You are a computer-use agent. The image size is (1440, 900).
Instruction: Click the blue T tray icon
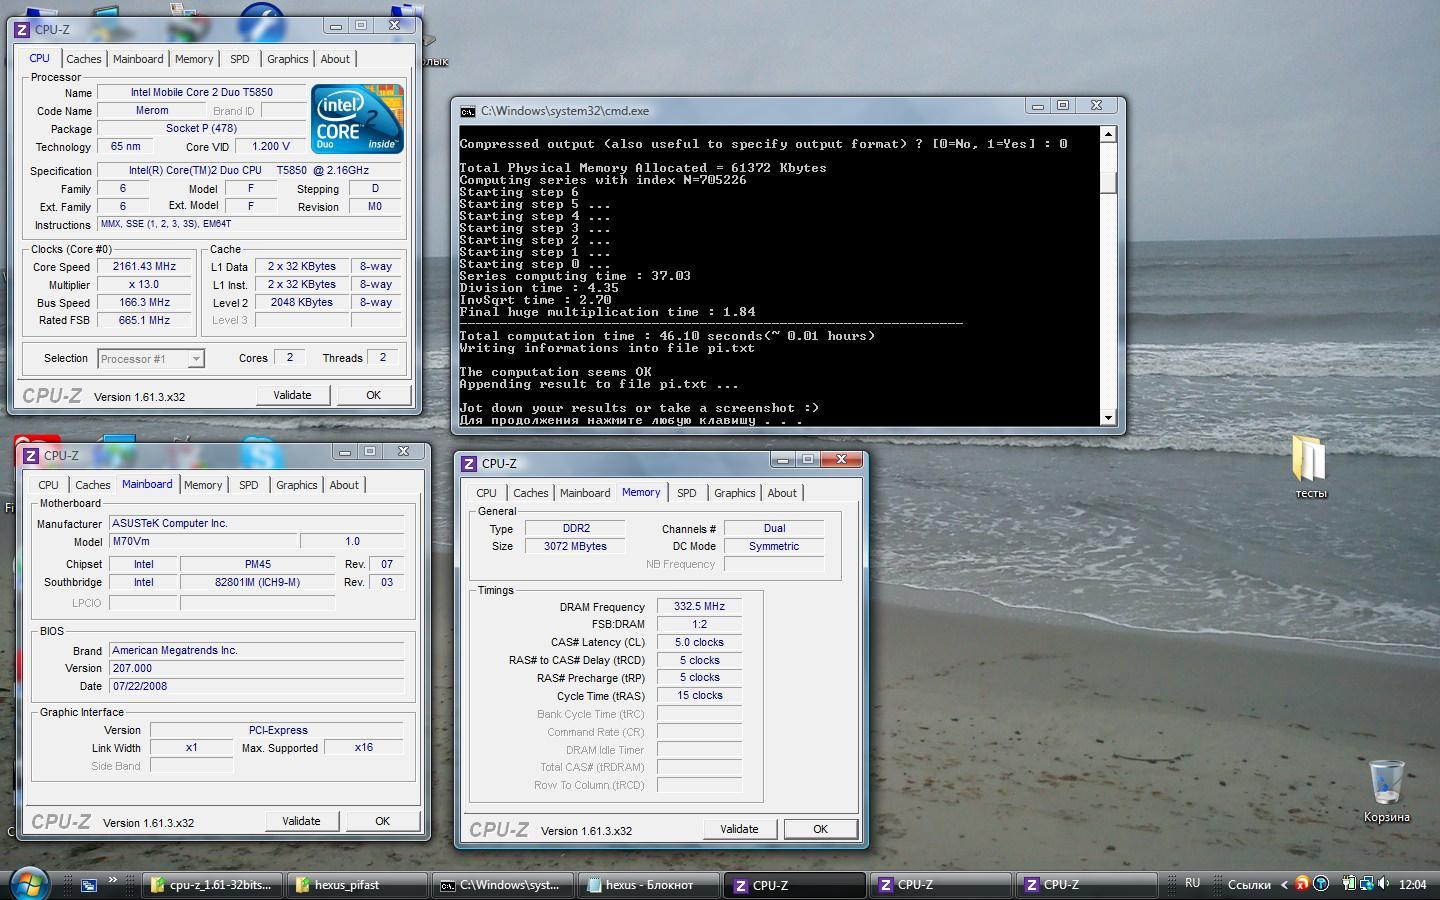1320,884
